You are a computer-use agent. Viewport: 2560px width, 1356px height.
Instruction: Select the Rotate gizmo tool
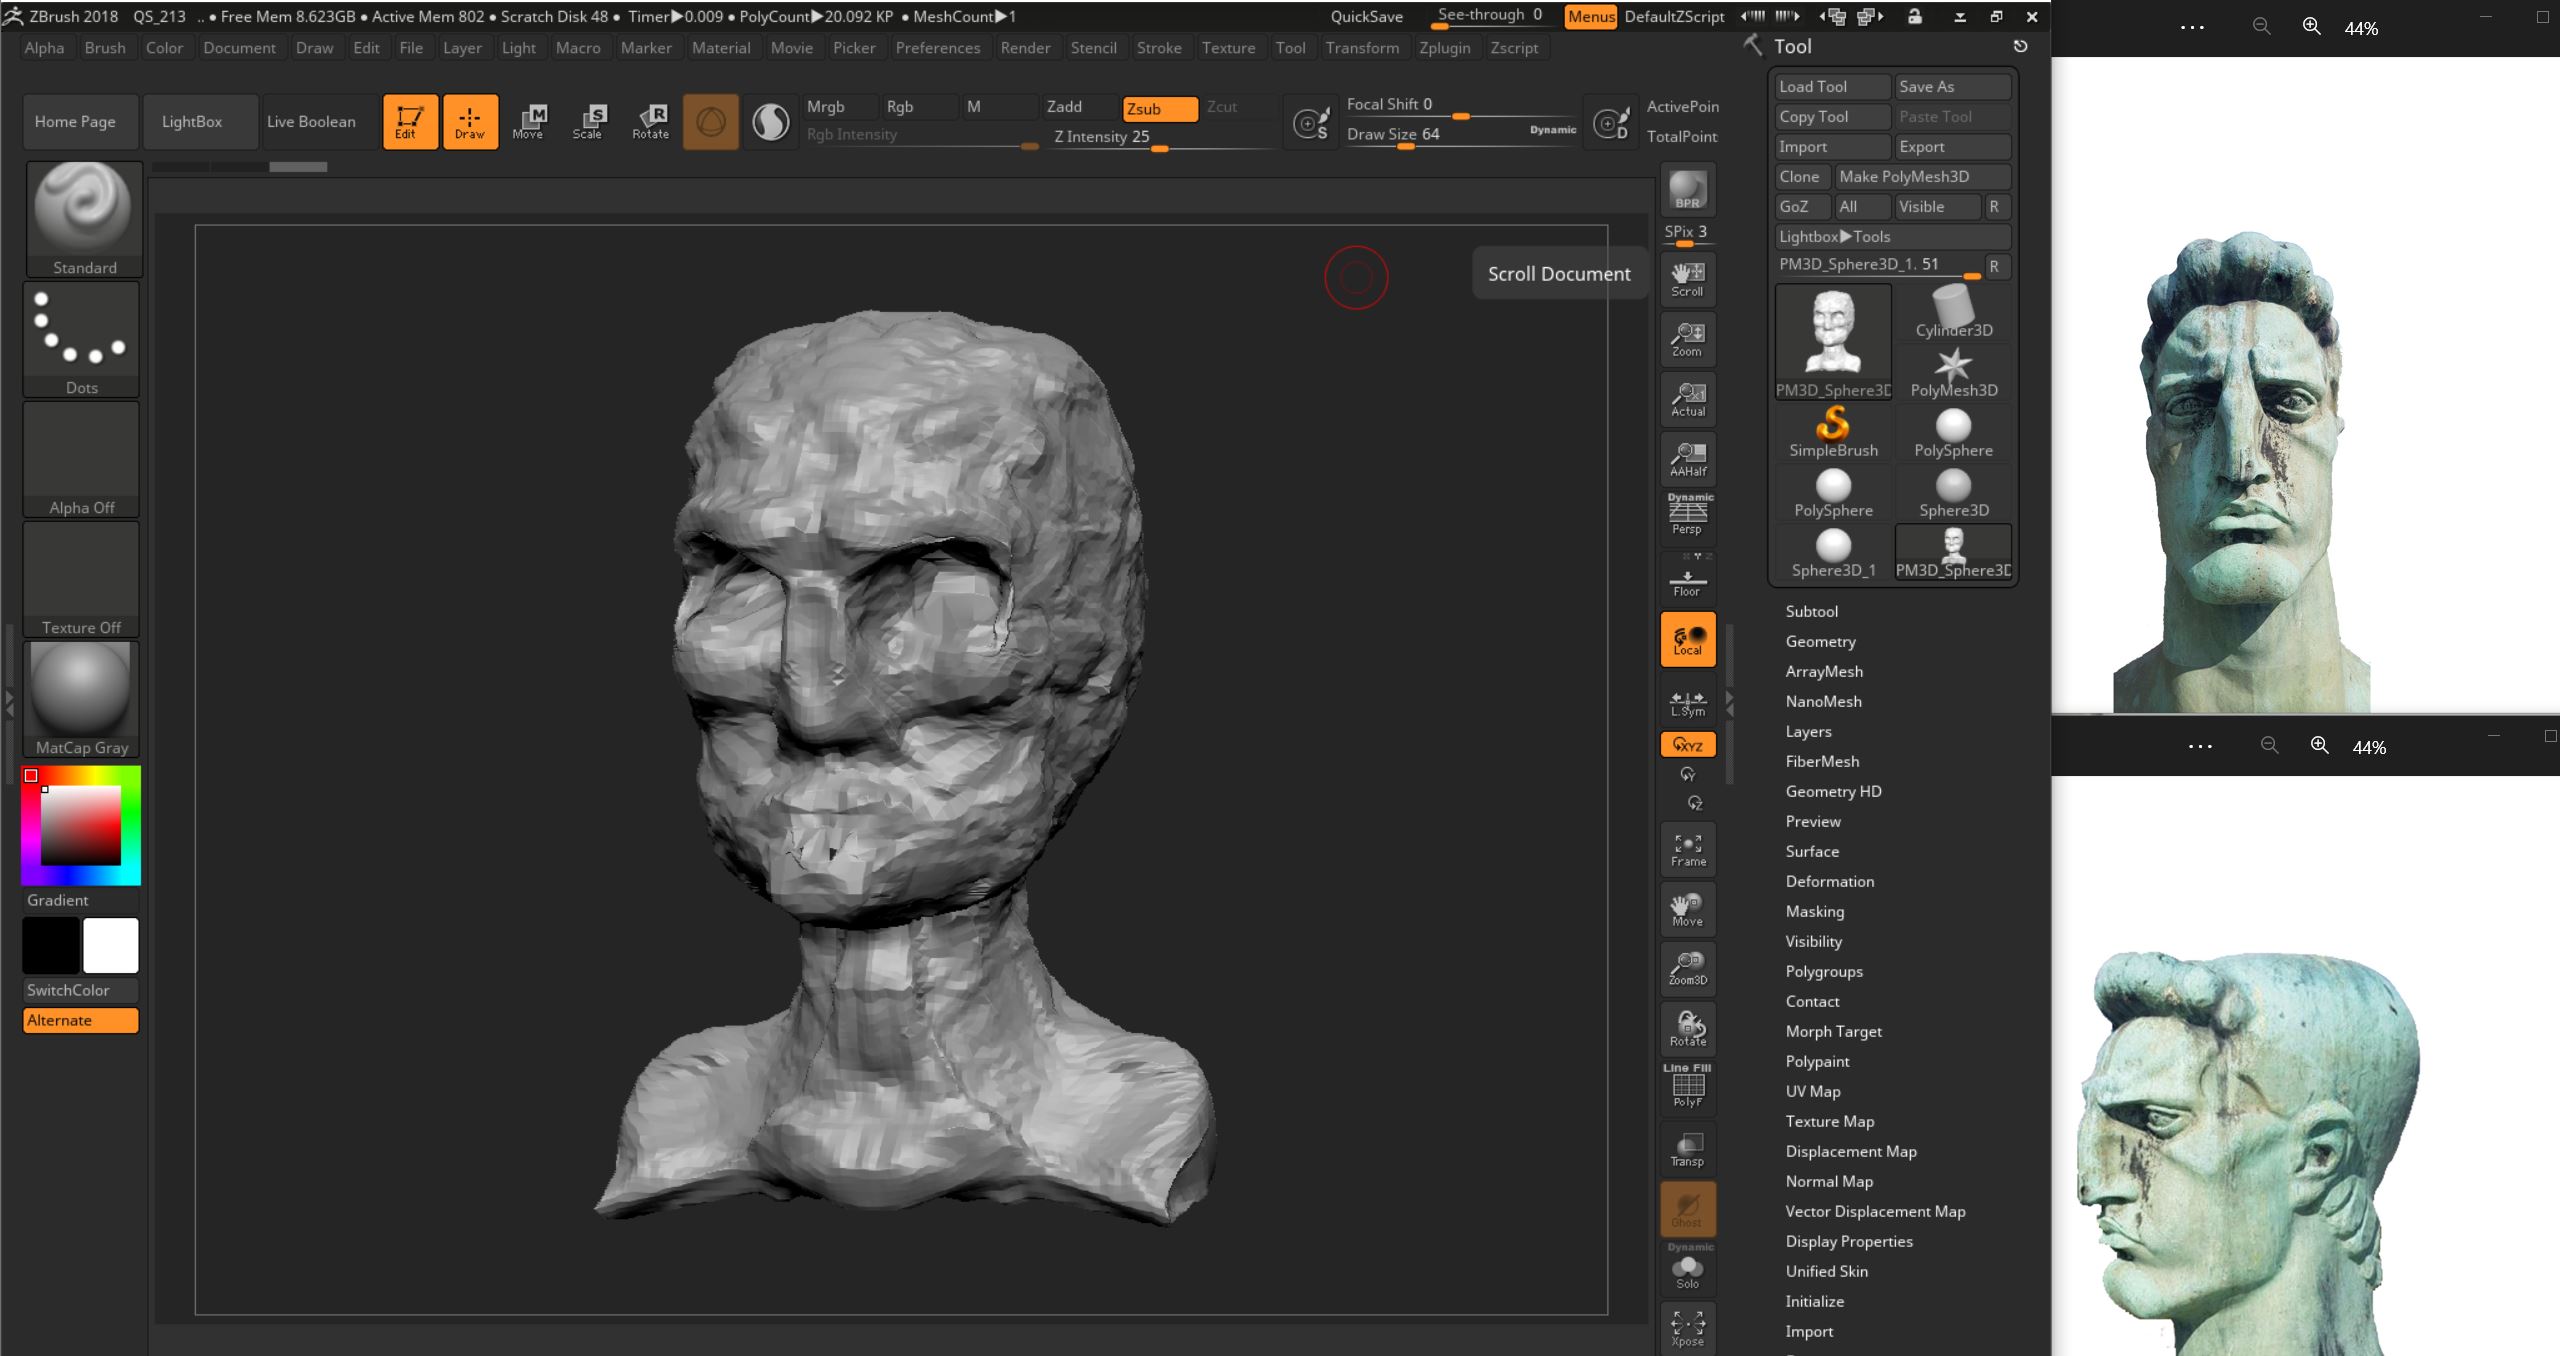(650, 121)
